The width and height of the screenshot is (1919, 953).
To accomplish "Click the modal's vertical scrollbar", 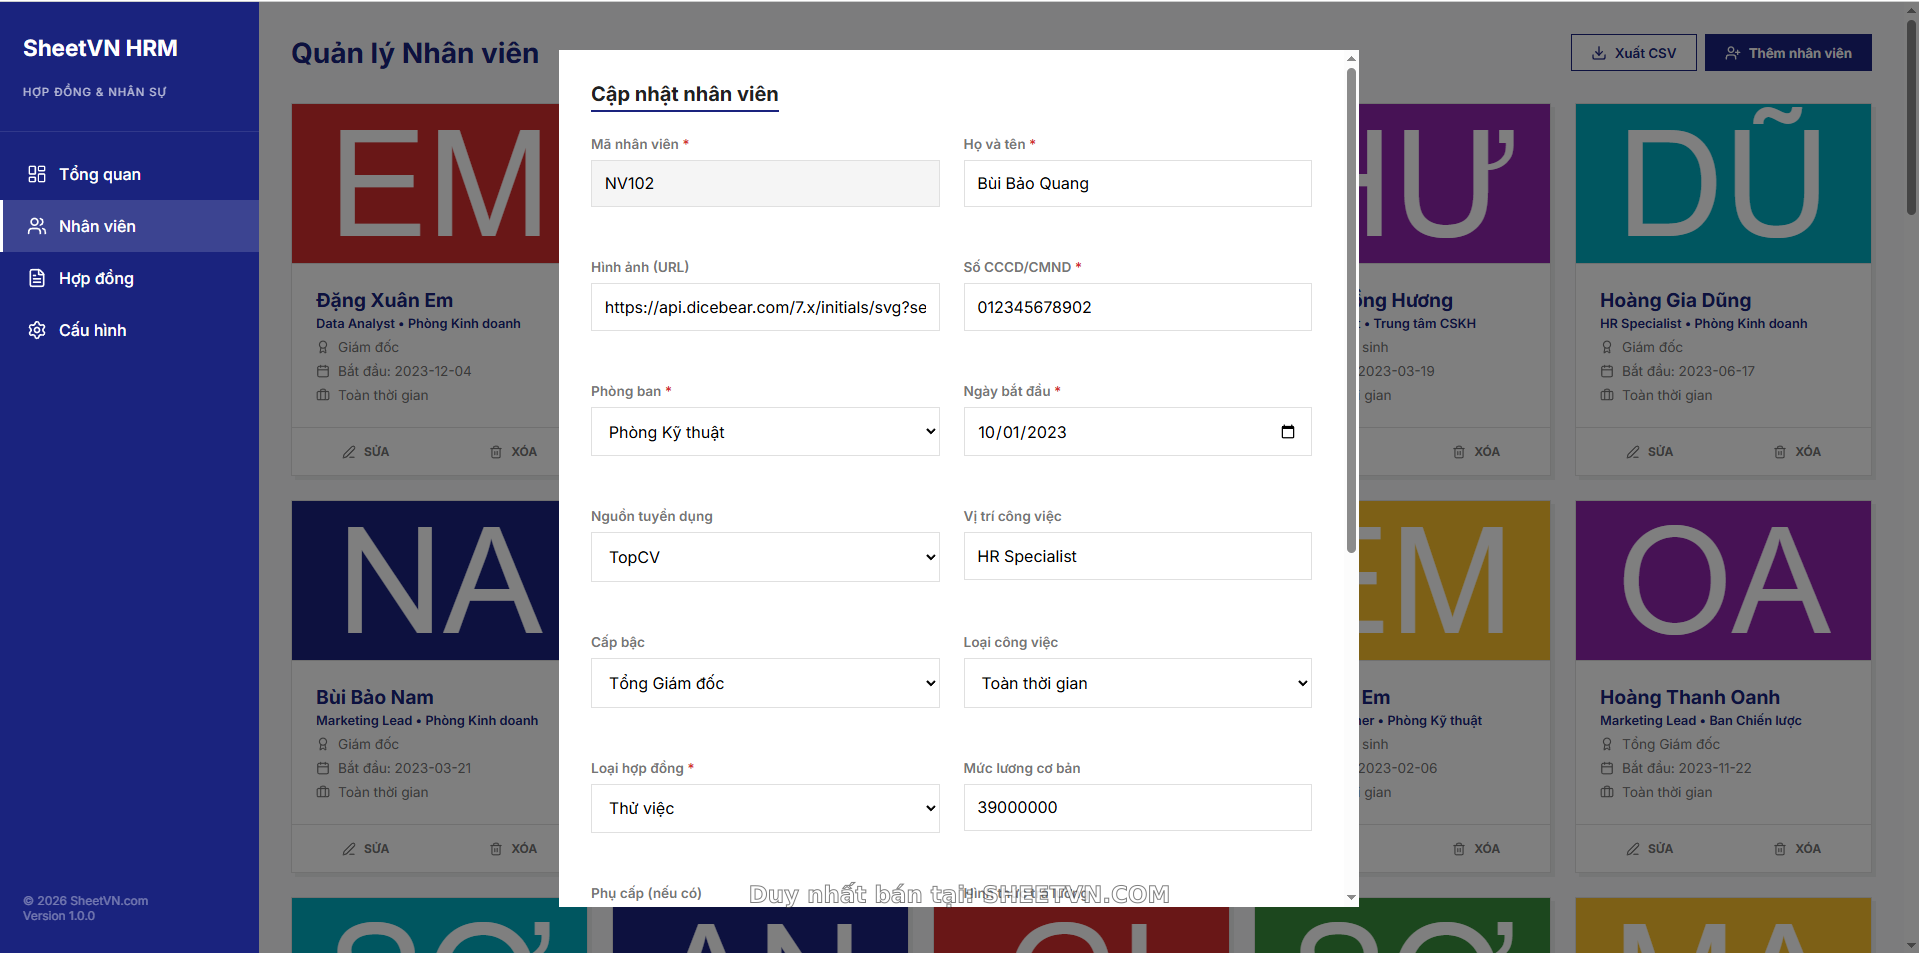I will [x=1351, y=310].
